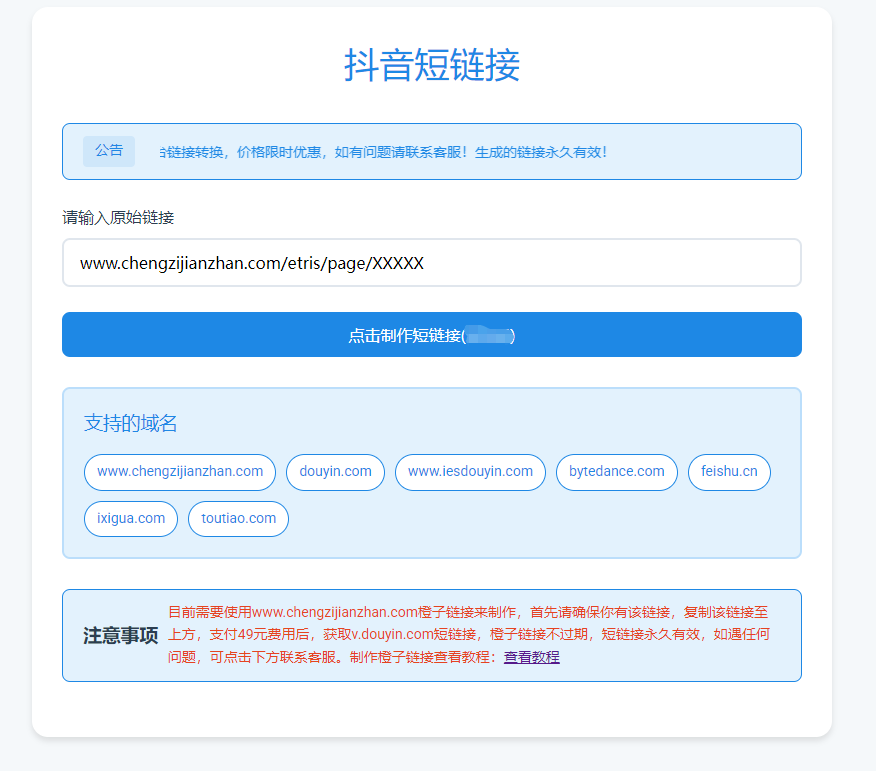
Task: Select the www.iesdouyin.com domain pill
Action: (469, 471)
